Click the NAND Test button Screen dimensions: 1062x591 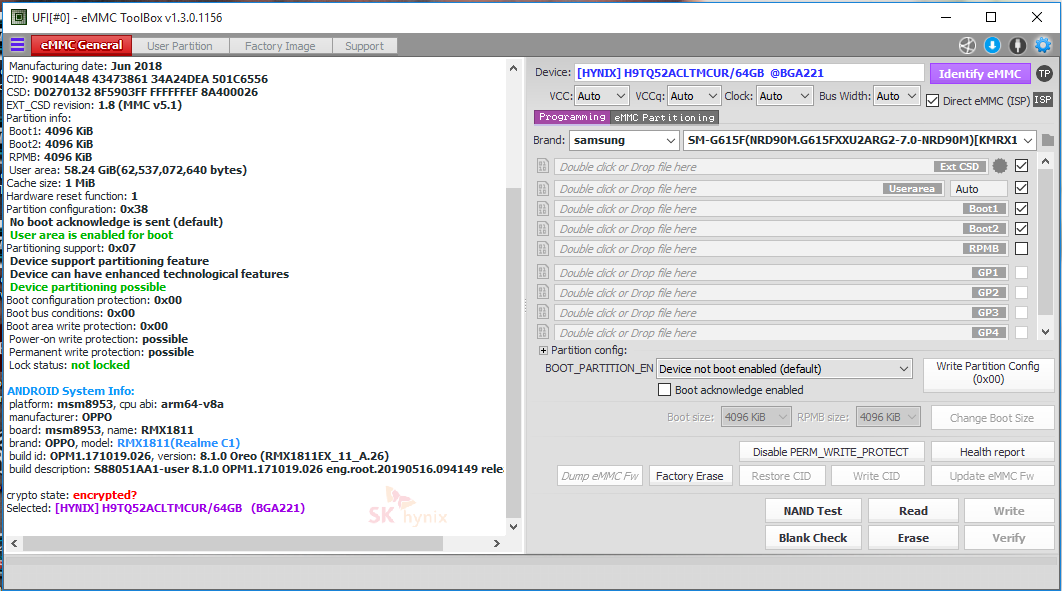(x=813, y=511)
